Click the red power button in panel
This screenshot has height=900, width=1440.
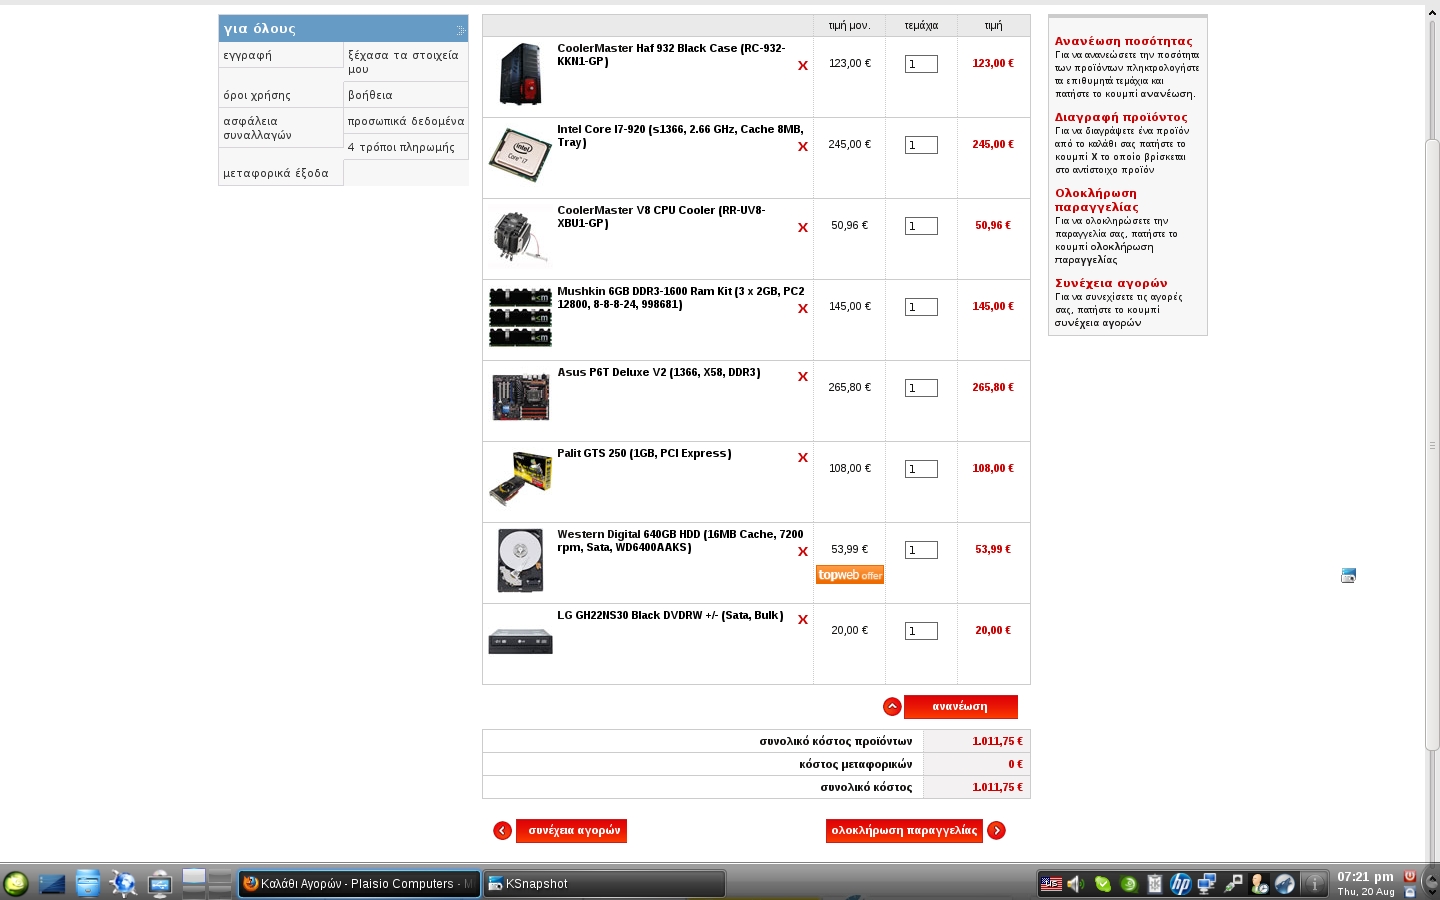(1410, 876)
